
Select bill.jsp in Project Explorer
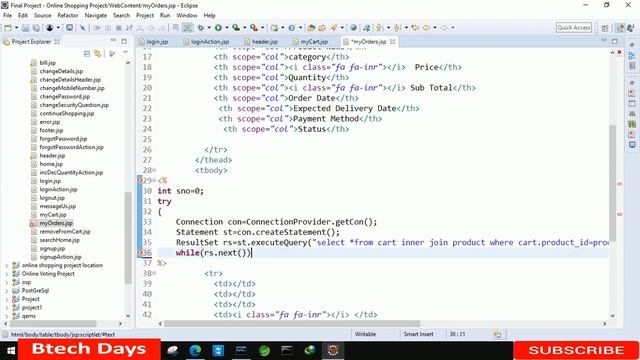point(47,63)
